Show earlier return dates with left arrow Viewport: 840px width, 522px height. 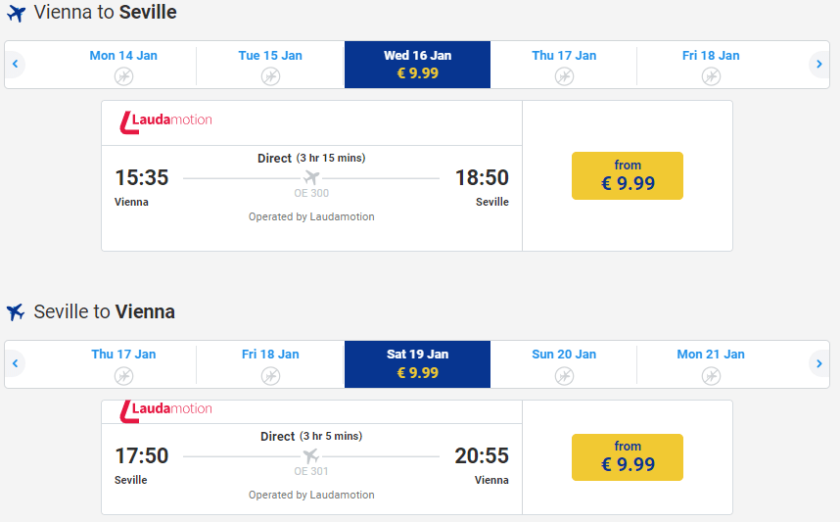15,363
